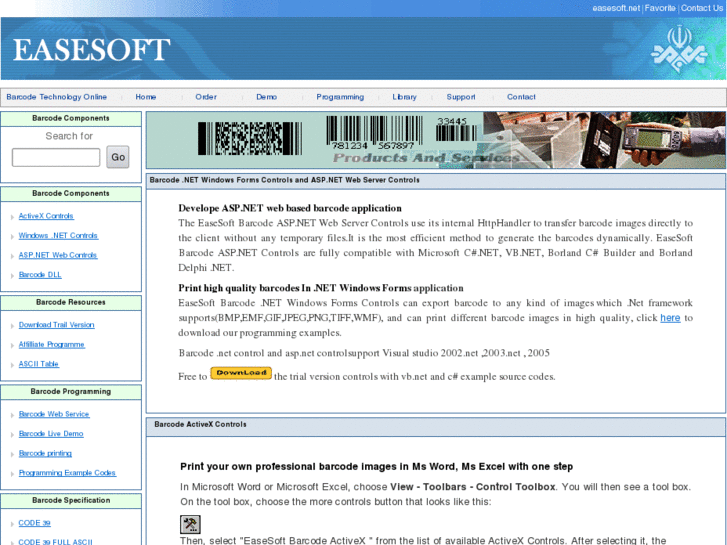Screen dimensions: 727x545
Task: Click the Barcode Specification panel heading
Action: coord(71,500)
